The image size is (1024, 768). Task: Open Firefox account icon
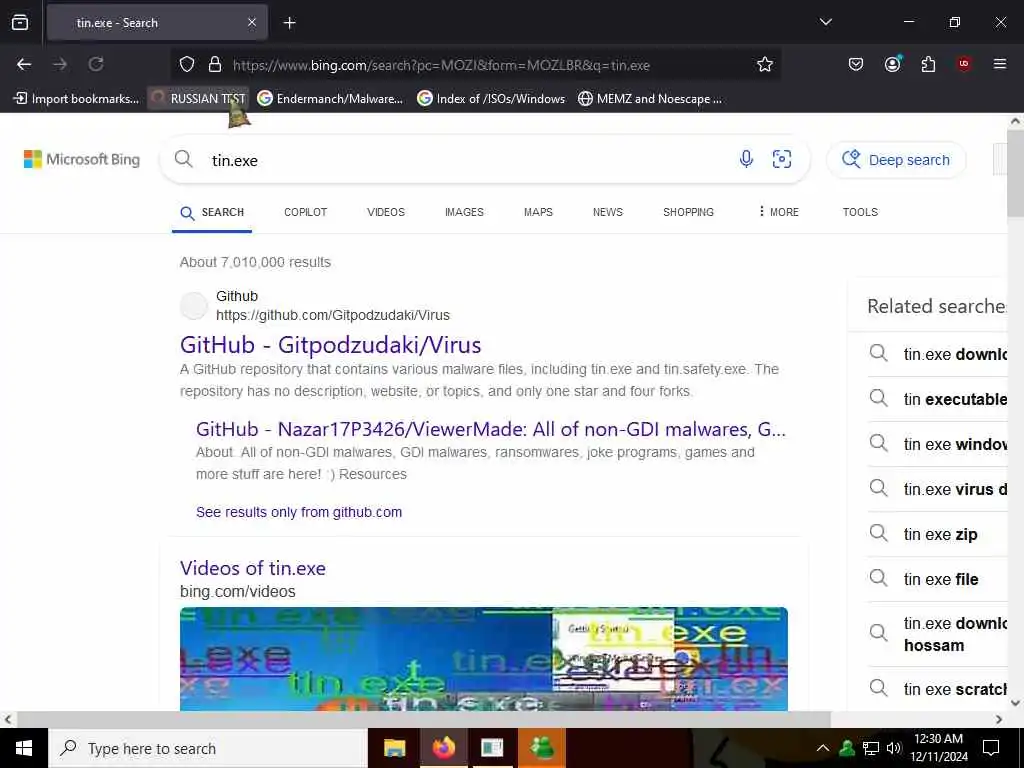pos(892,64)
